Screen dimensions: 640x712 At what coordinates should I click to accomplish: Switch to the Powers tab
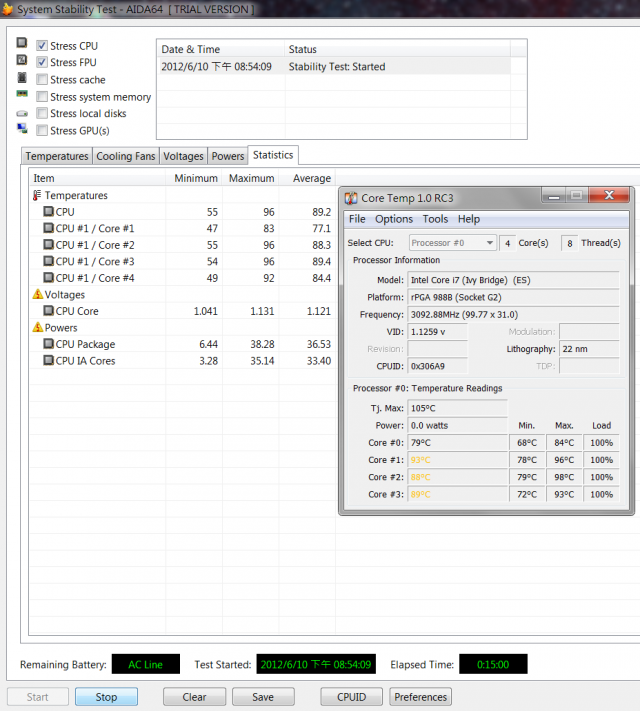228,156
